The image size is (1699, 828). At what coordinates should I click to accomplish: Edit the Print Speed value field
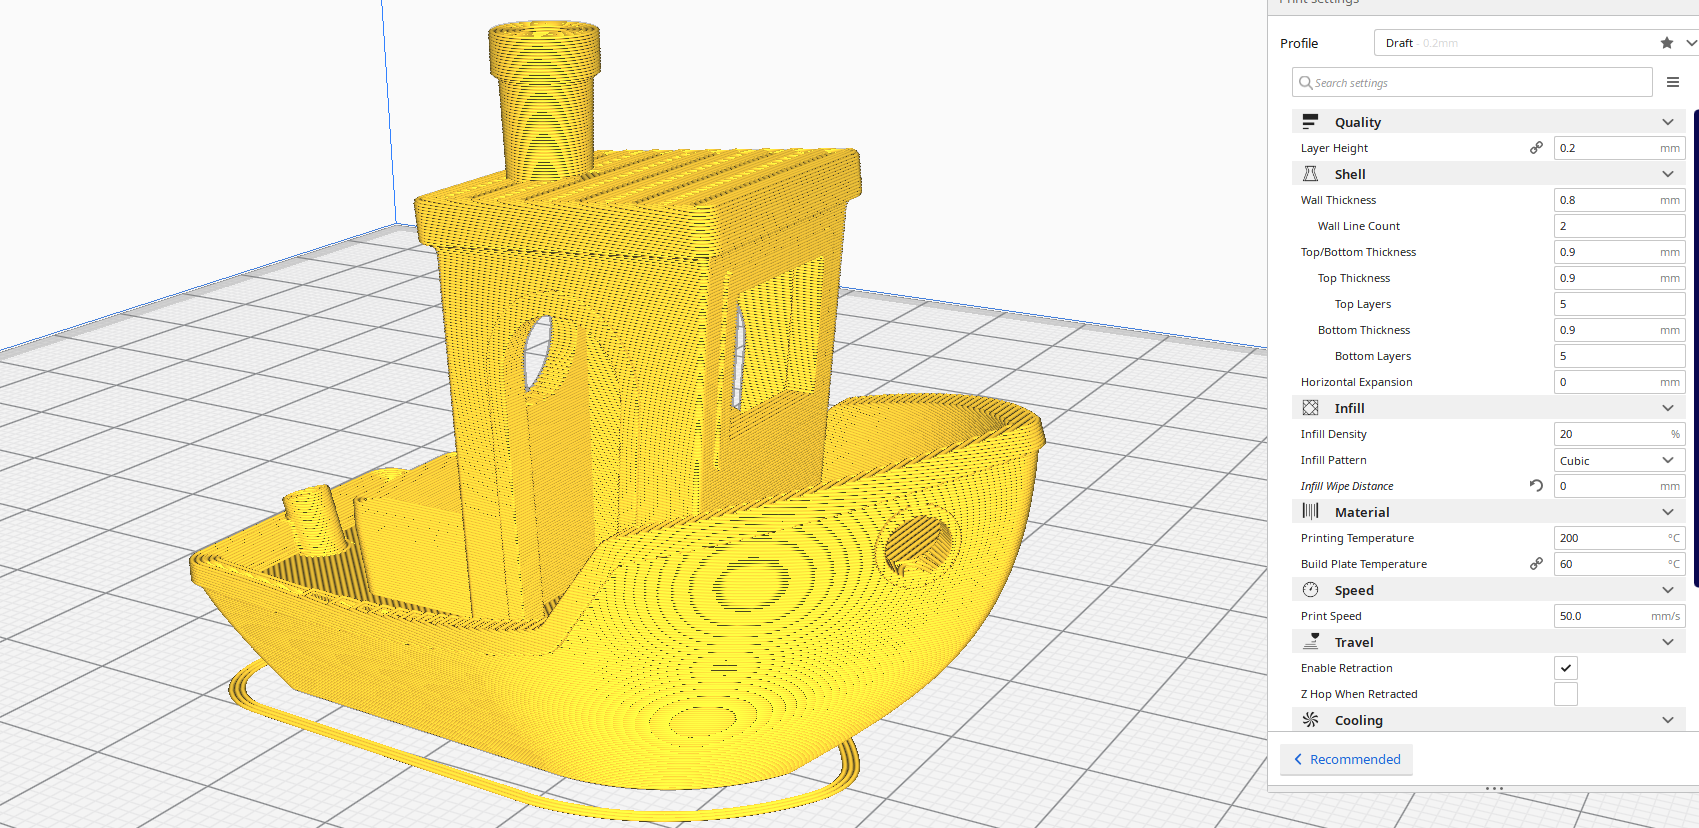[x=1620, y=616]
